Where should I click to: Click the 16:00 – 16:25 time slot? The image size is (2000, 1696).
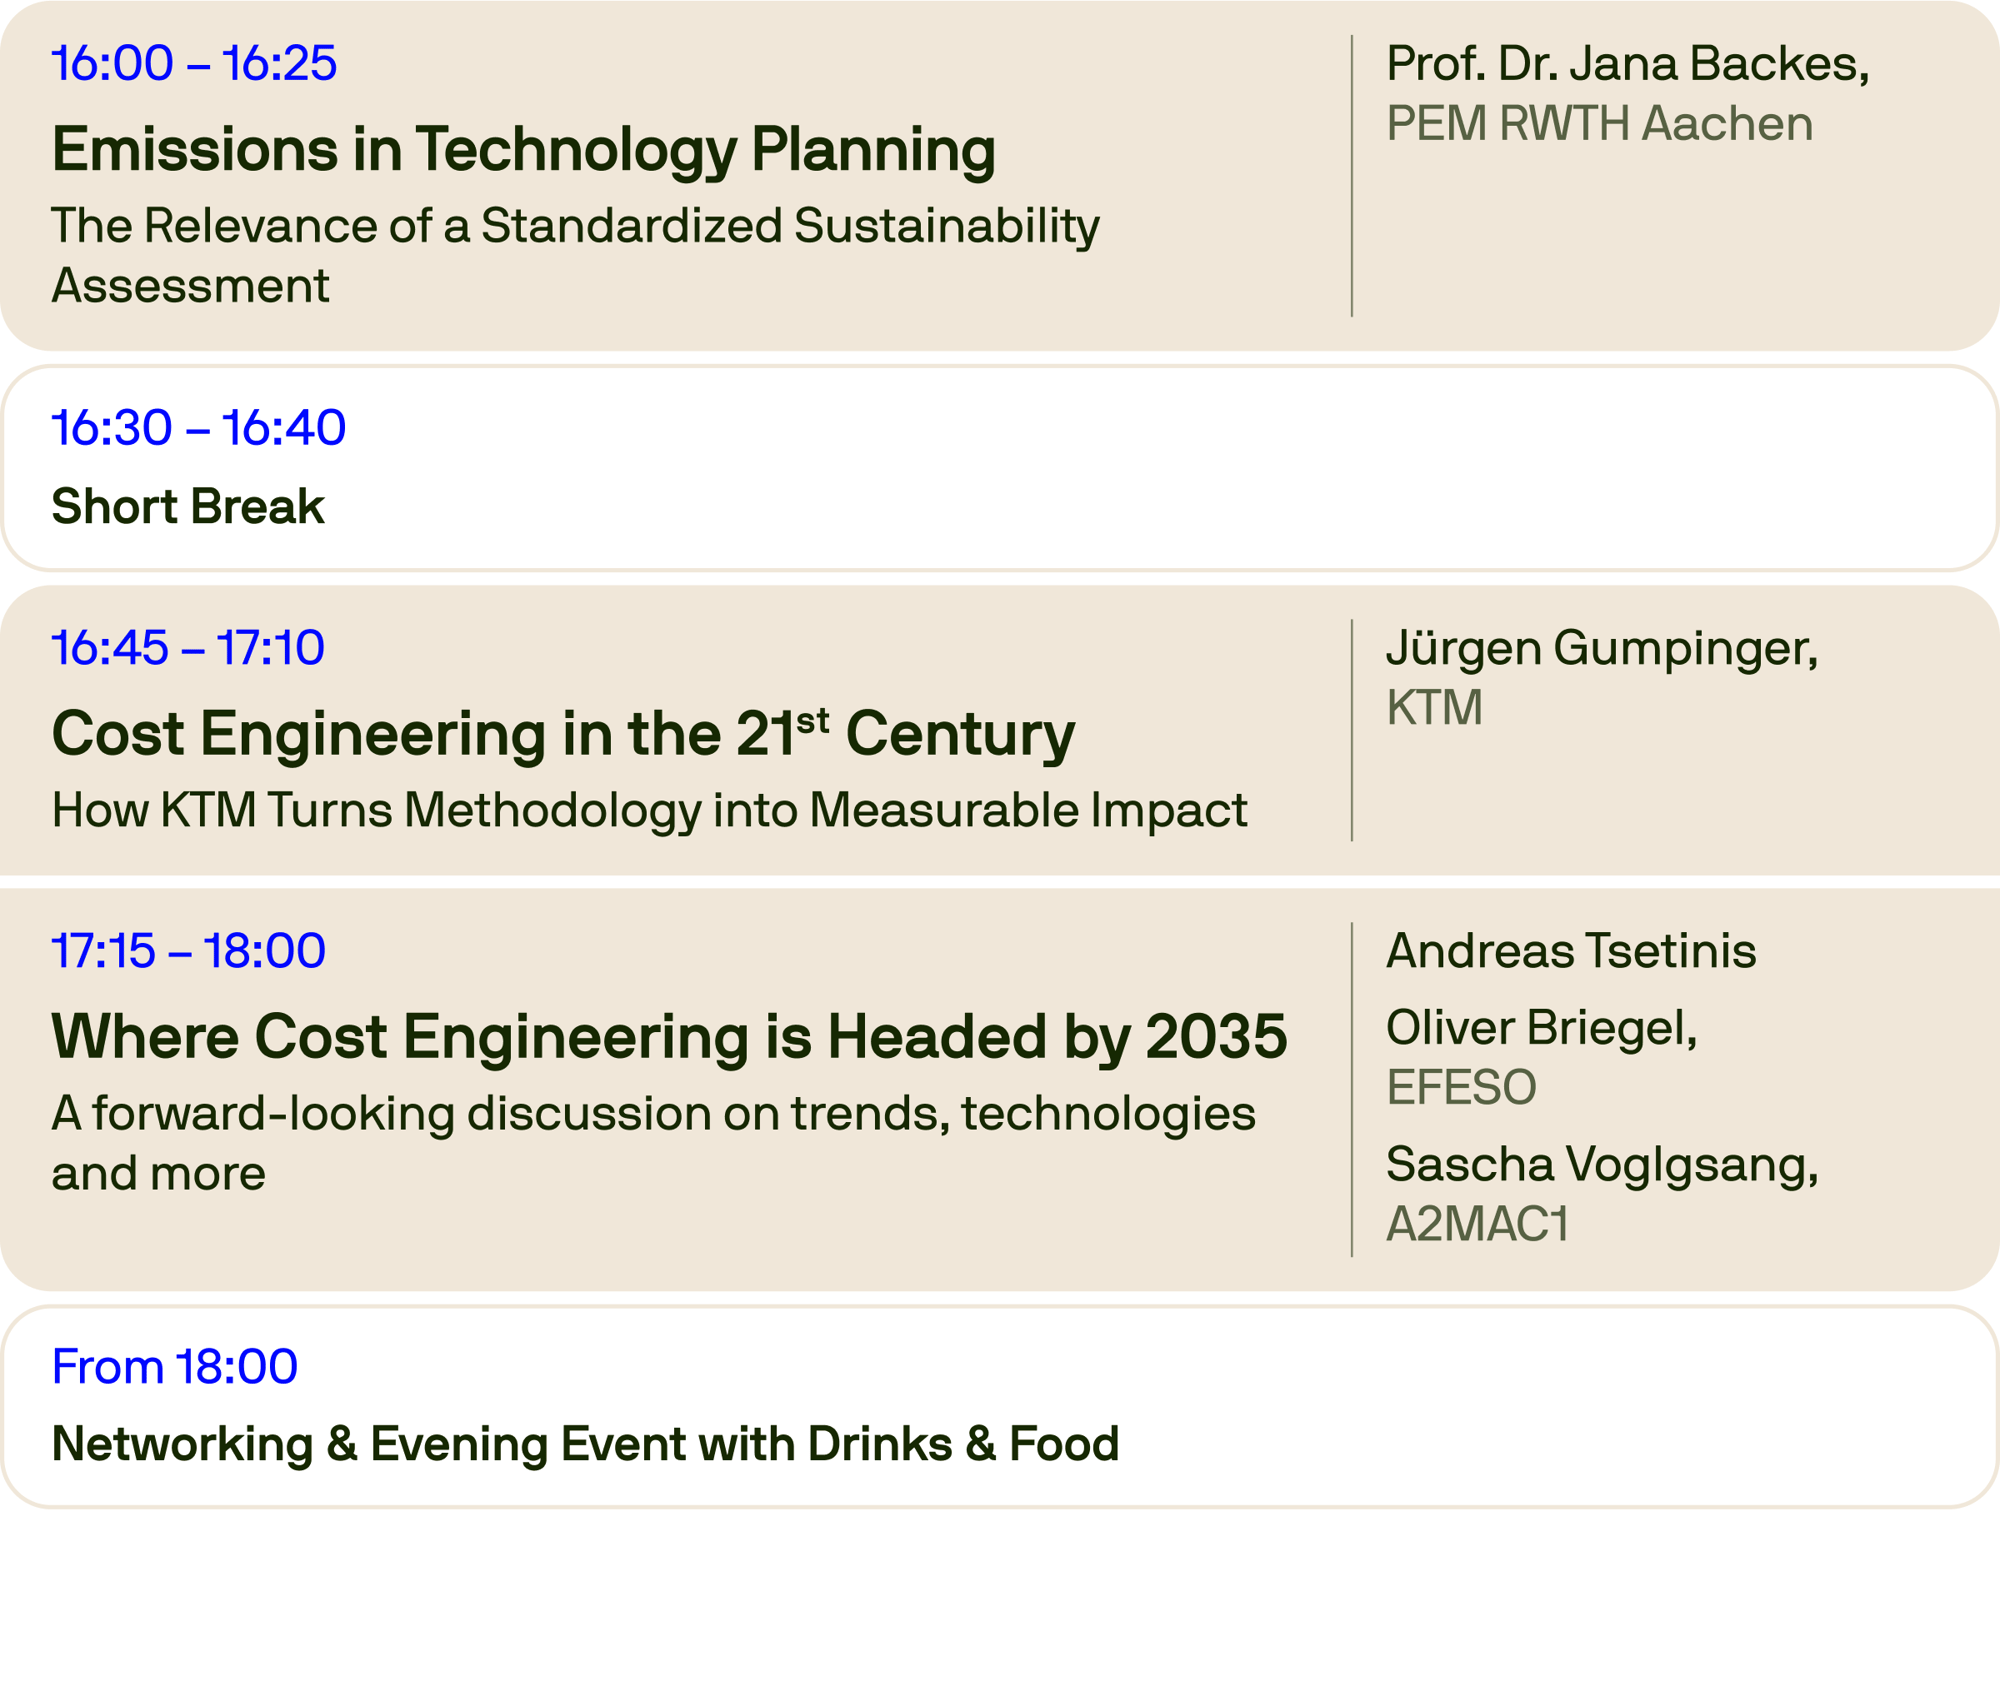click(x=194, y=64)
